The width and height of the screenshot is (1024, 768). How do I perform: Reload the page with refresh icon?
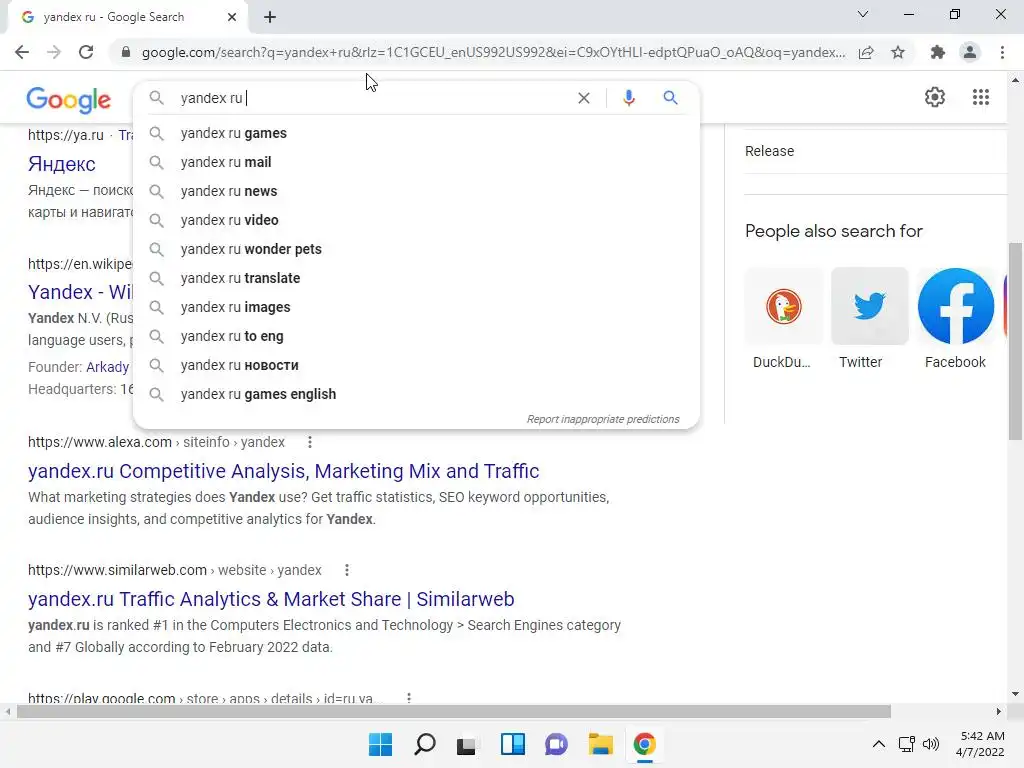pyautogui.click(x=86, y=52)
